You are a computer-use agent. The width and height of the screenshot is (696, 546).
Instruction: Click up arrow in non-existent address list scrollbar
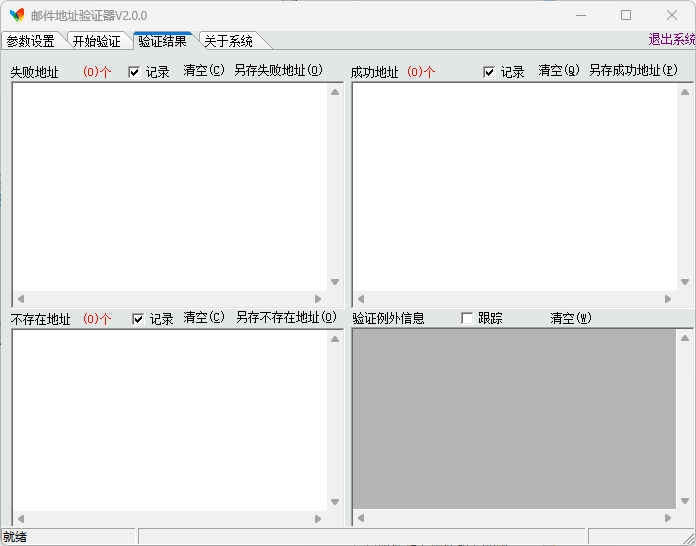pyautogui.click(x=335, y=339)
